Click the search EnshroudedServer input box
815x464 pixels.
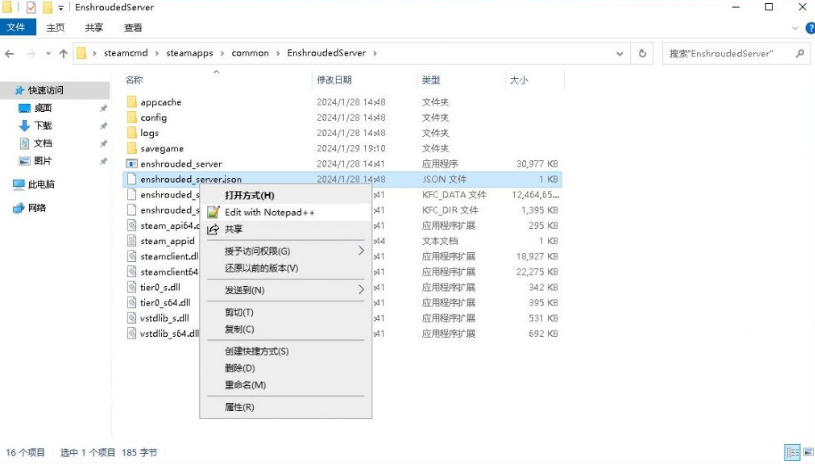click(x=735, y=53)
